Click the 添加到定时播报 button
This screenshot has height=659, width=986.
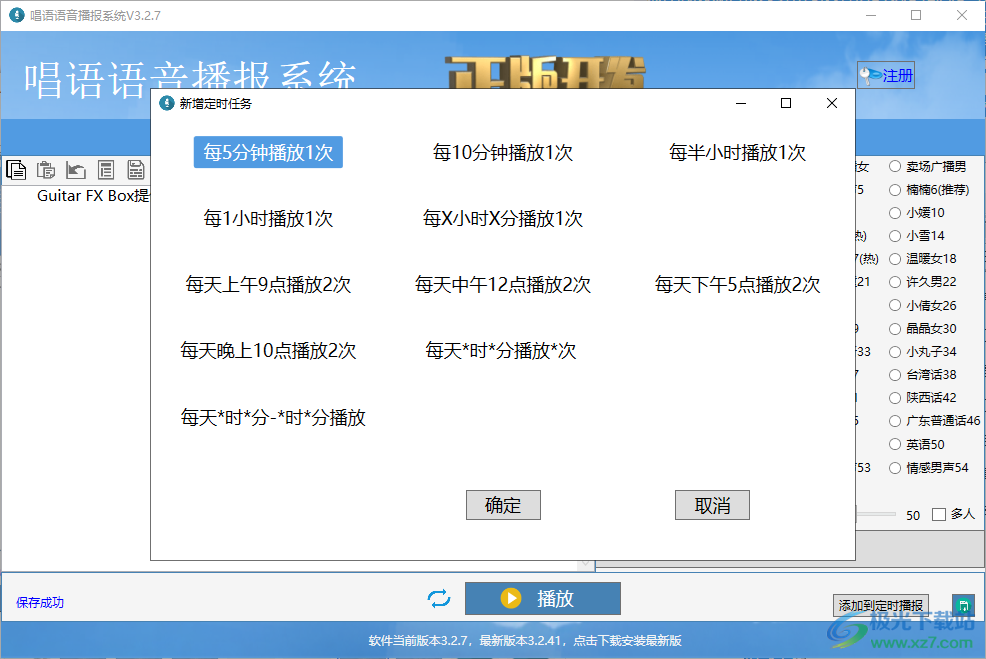coord(880,605)
